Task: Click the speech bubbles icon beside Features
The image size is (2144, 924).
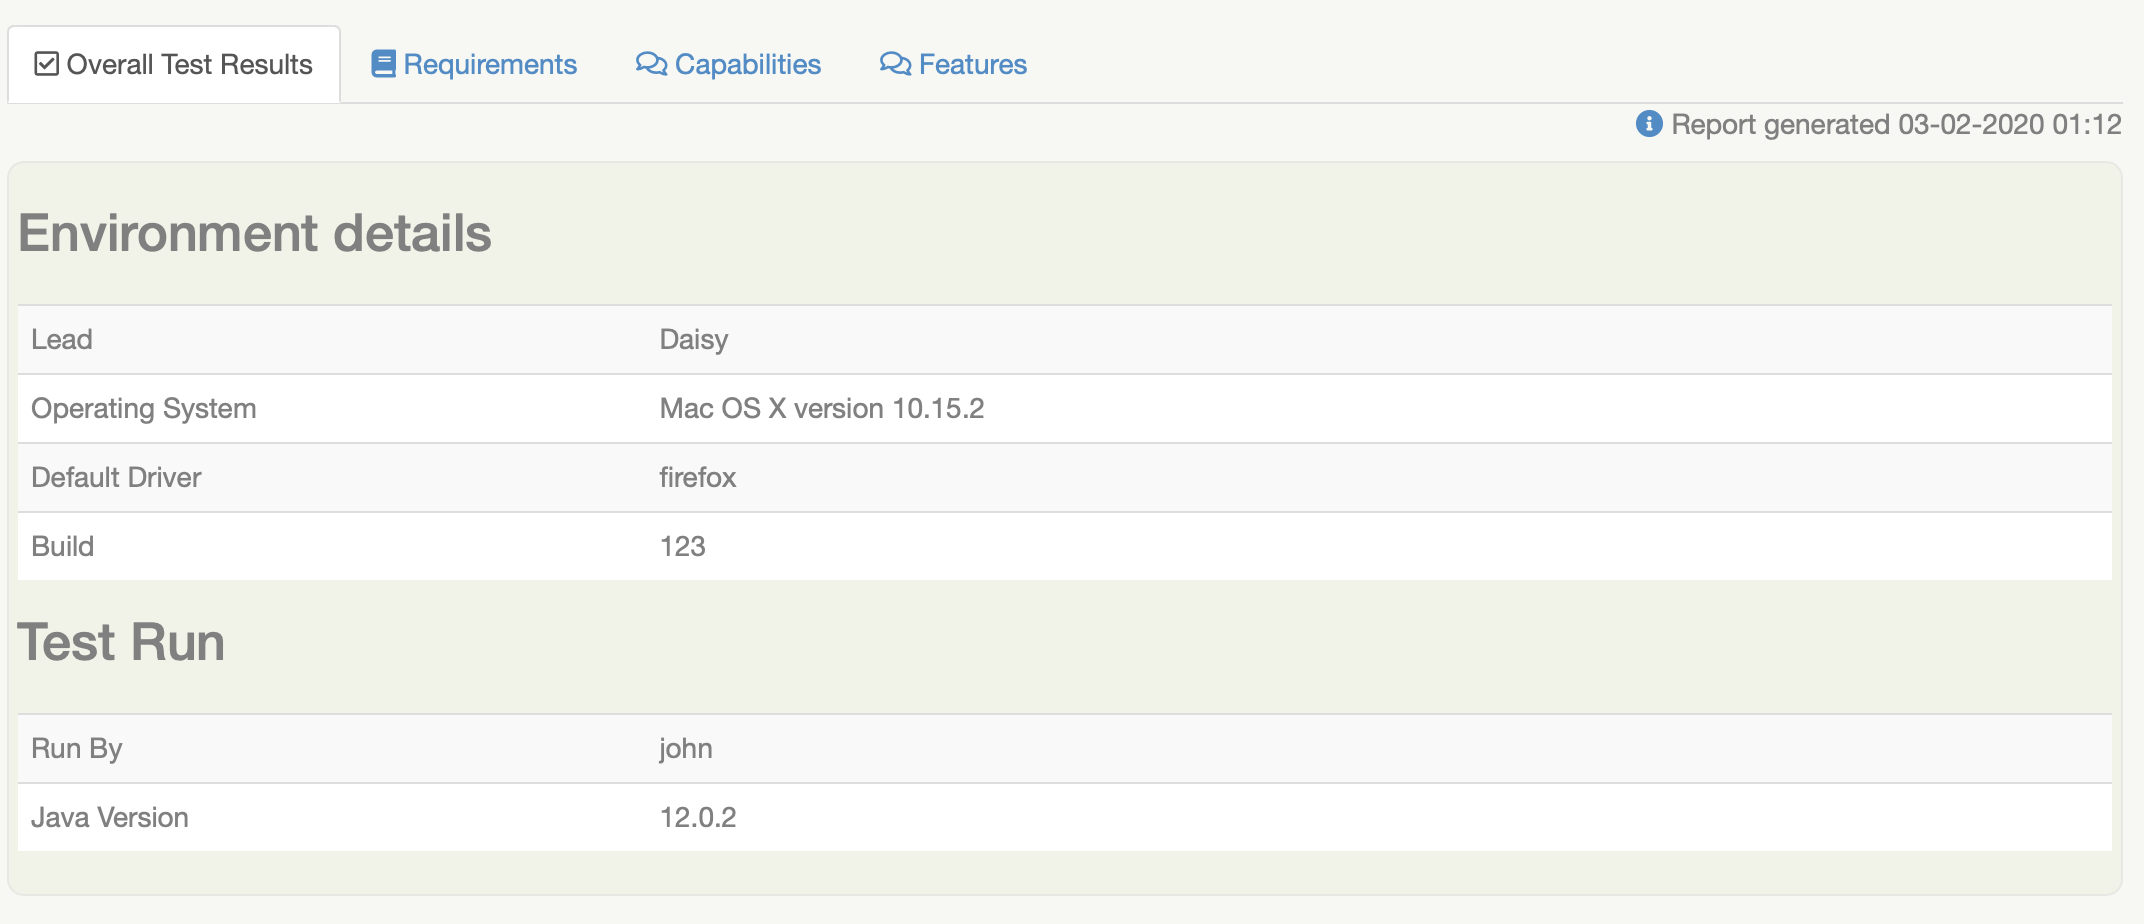Action: tap(895, 64)
